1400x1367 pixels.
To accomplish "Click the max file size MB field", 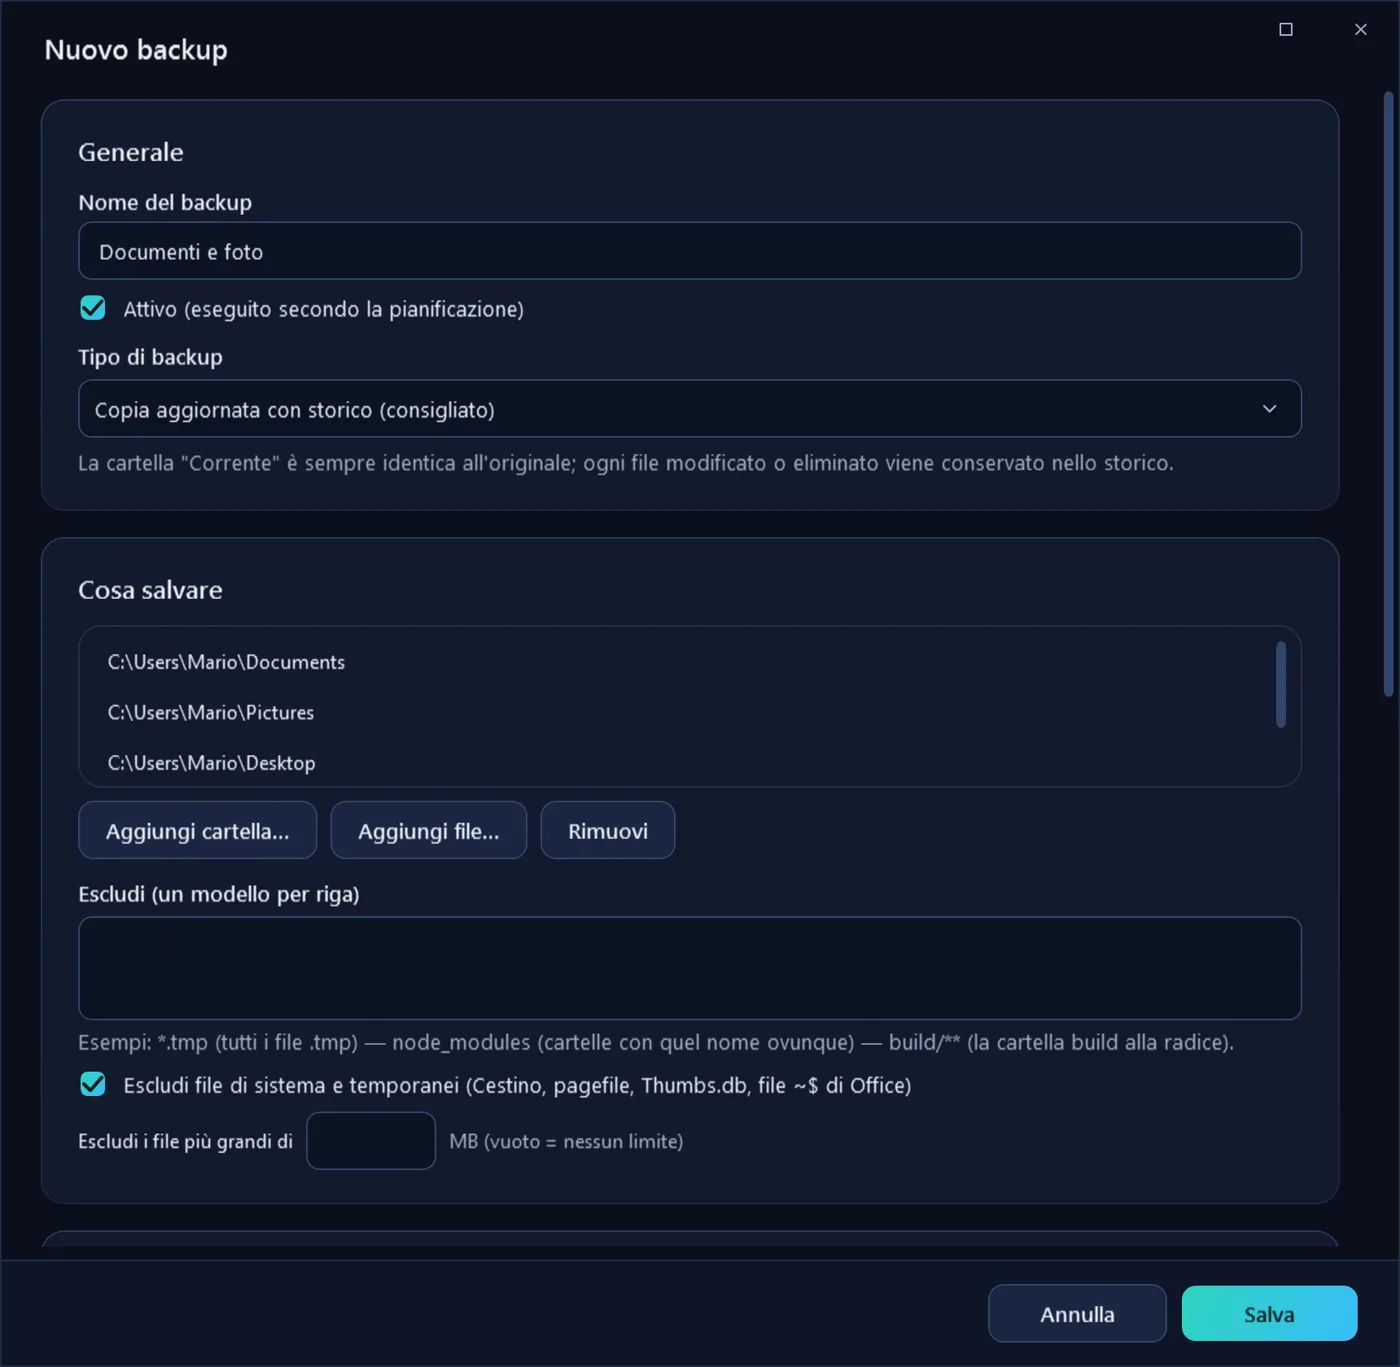I will click(371, 1140).
